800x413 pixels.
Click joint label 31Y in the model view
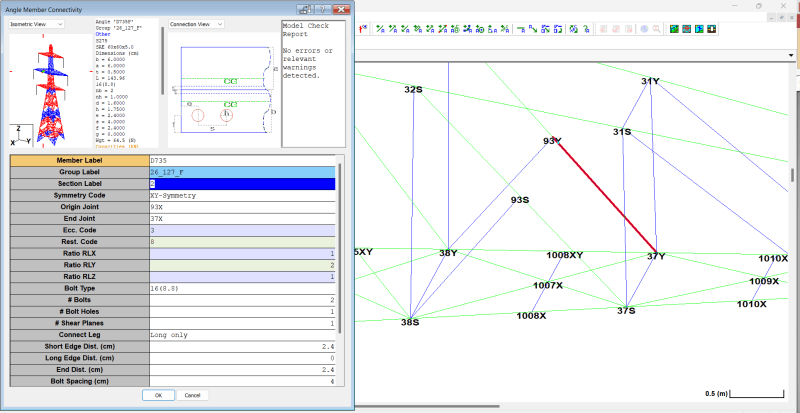click(x=651, y=81)
